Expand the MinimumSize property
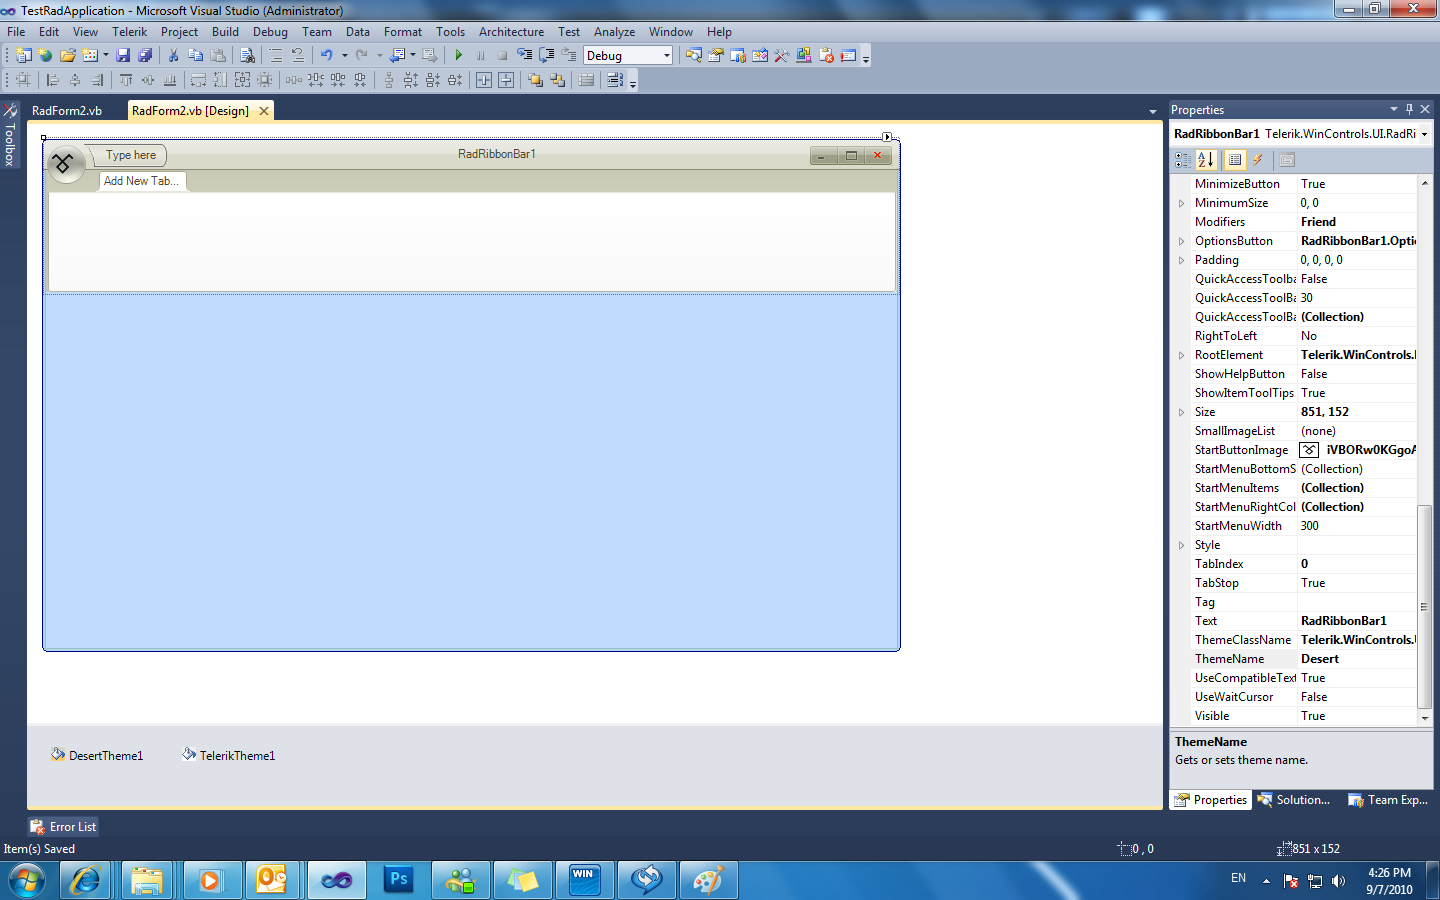The height and width of the screenshot is (900, 1440). coord(1181,203)
